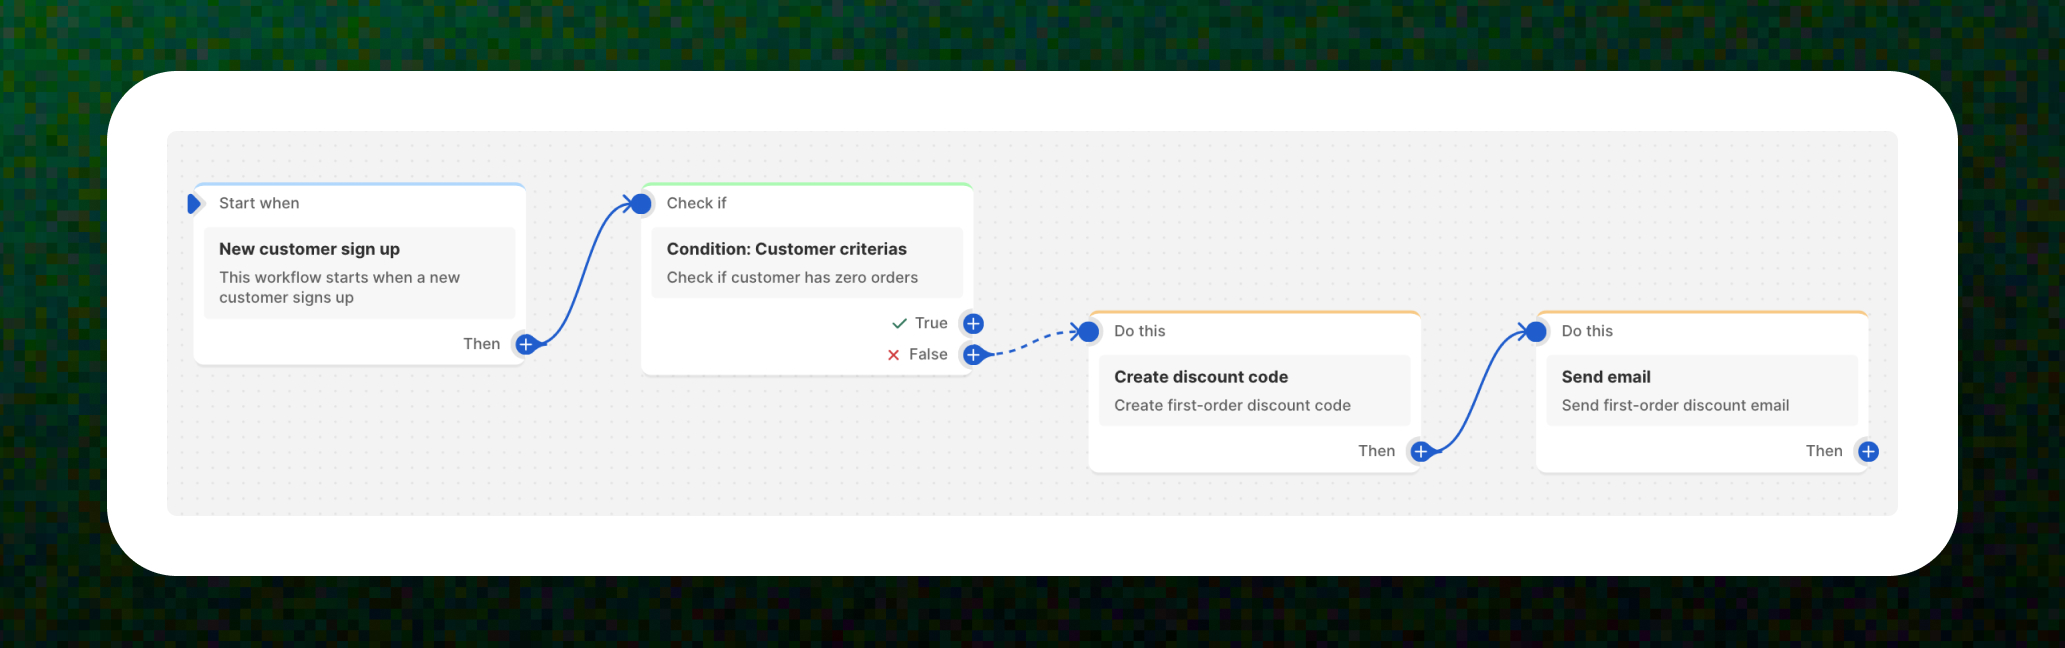The image size is (2065, 648).
Task: Click input connector dot of Check if node
Action: point(641,204)
